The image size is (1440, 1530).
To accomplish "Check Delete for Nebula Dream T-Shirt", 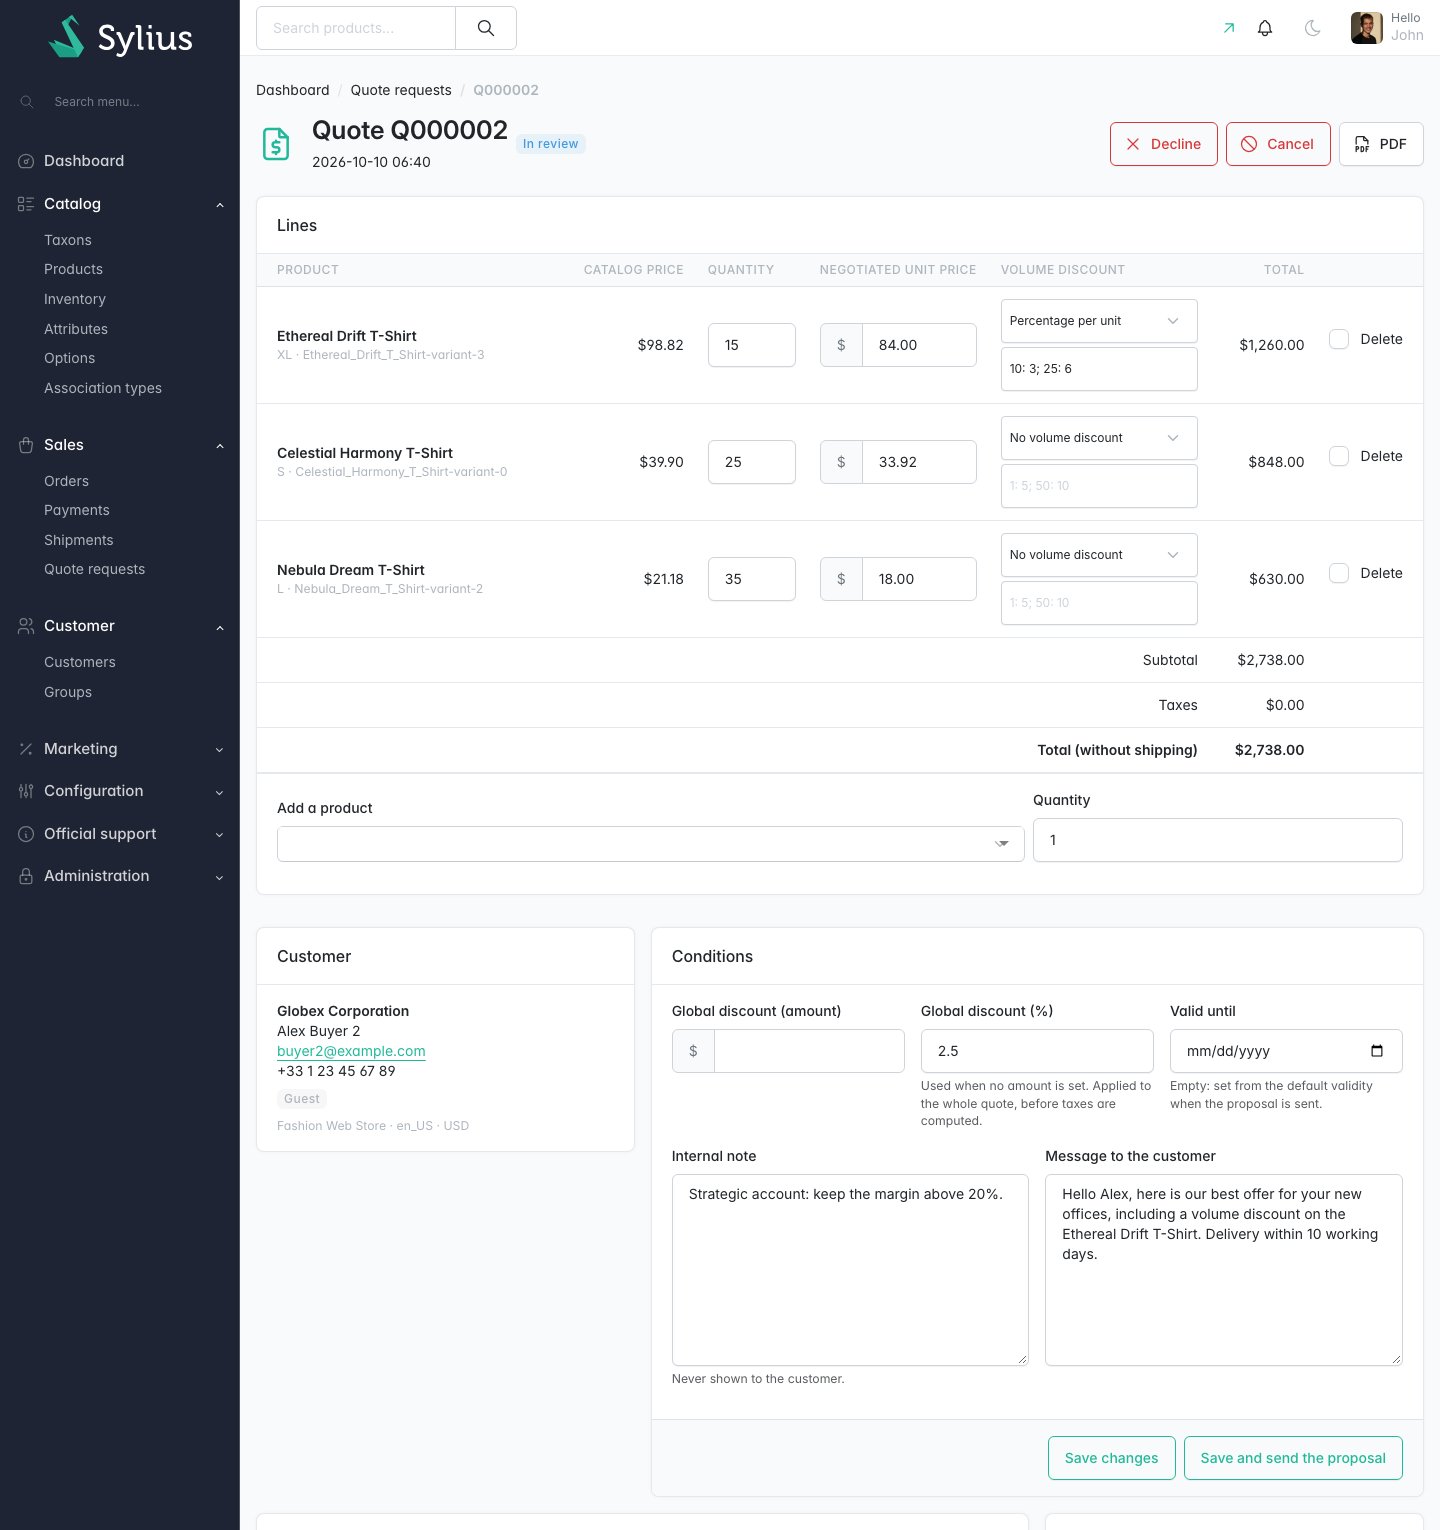I will 1339,573.
